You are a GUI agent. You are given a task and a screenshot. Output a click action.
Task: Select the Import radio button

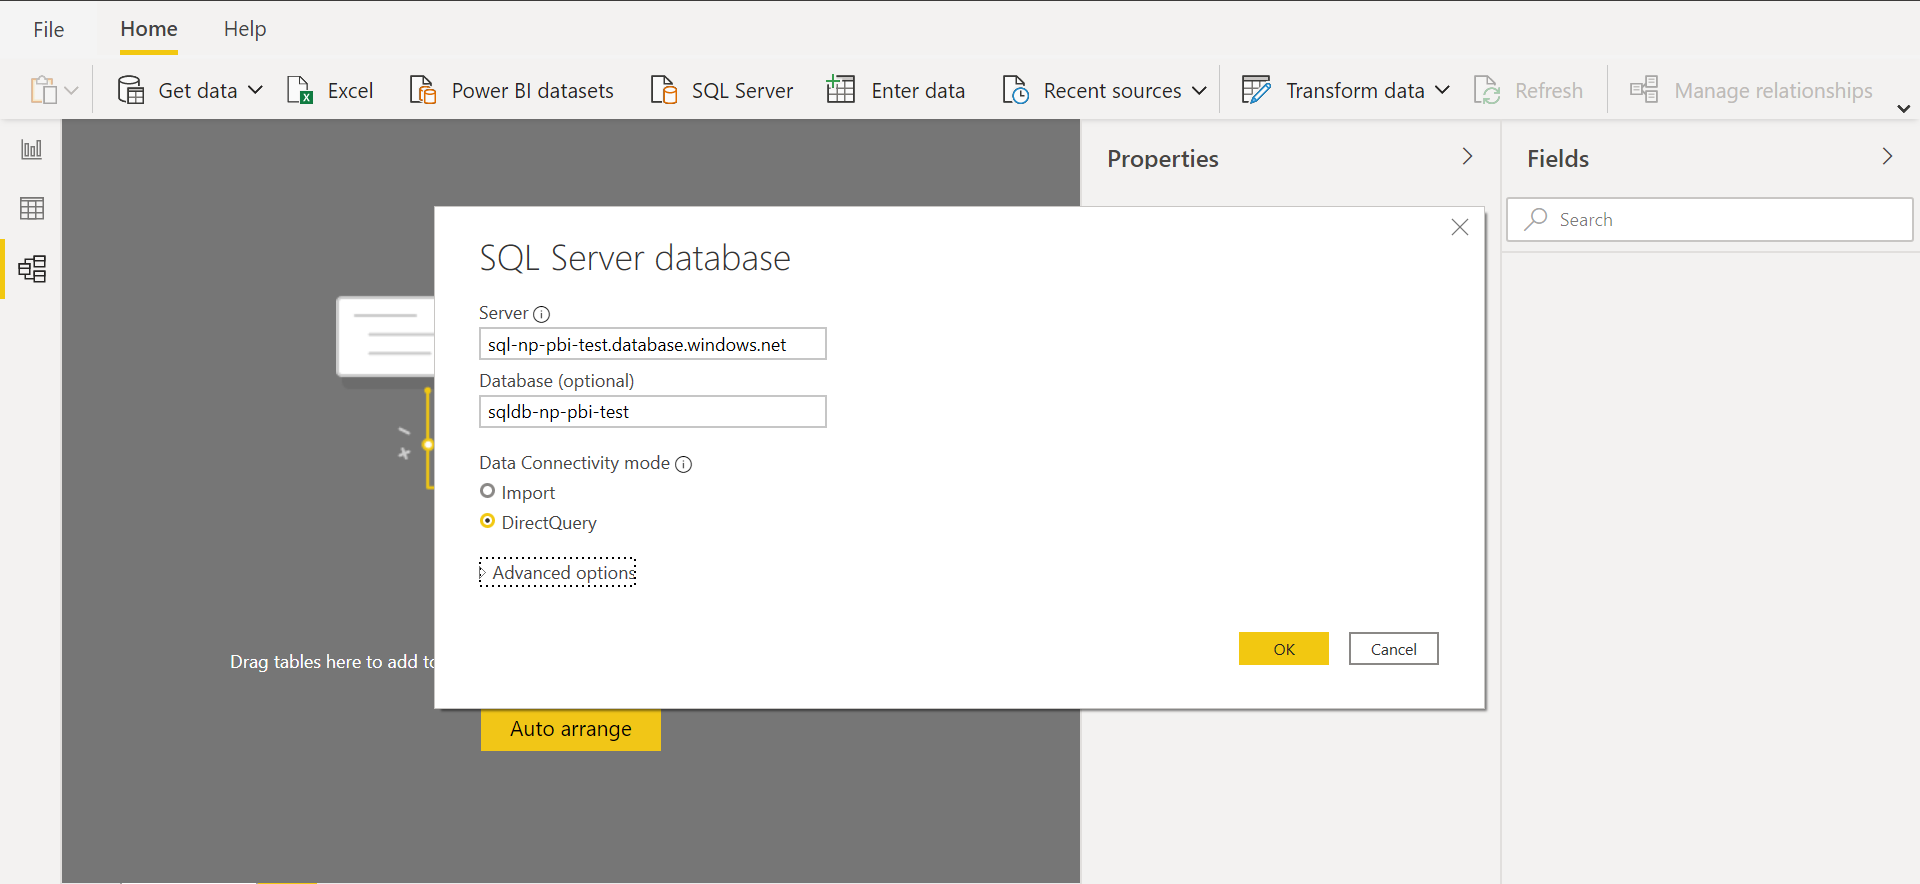click(x=488, y=491)
